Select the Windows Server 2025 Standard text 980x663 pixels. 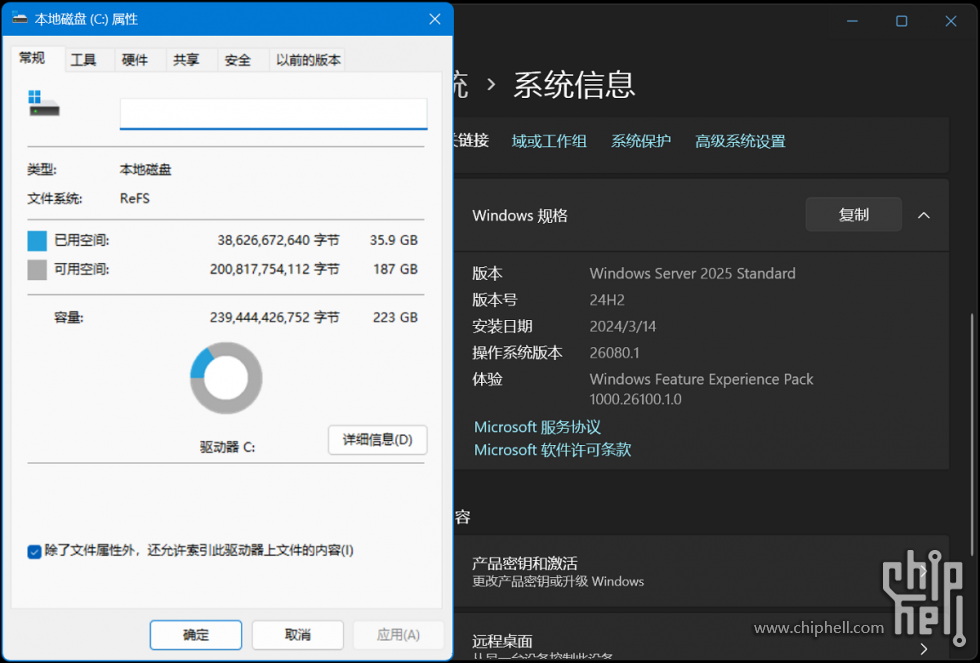coord(692,274)
